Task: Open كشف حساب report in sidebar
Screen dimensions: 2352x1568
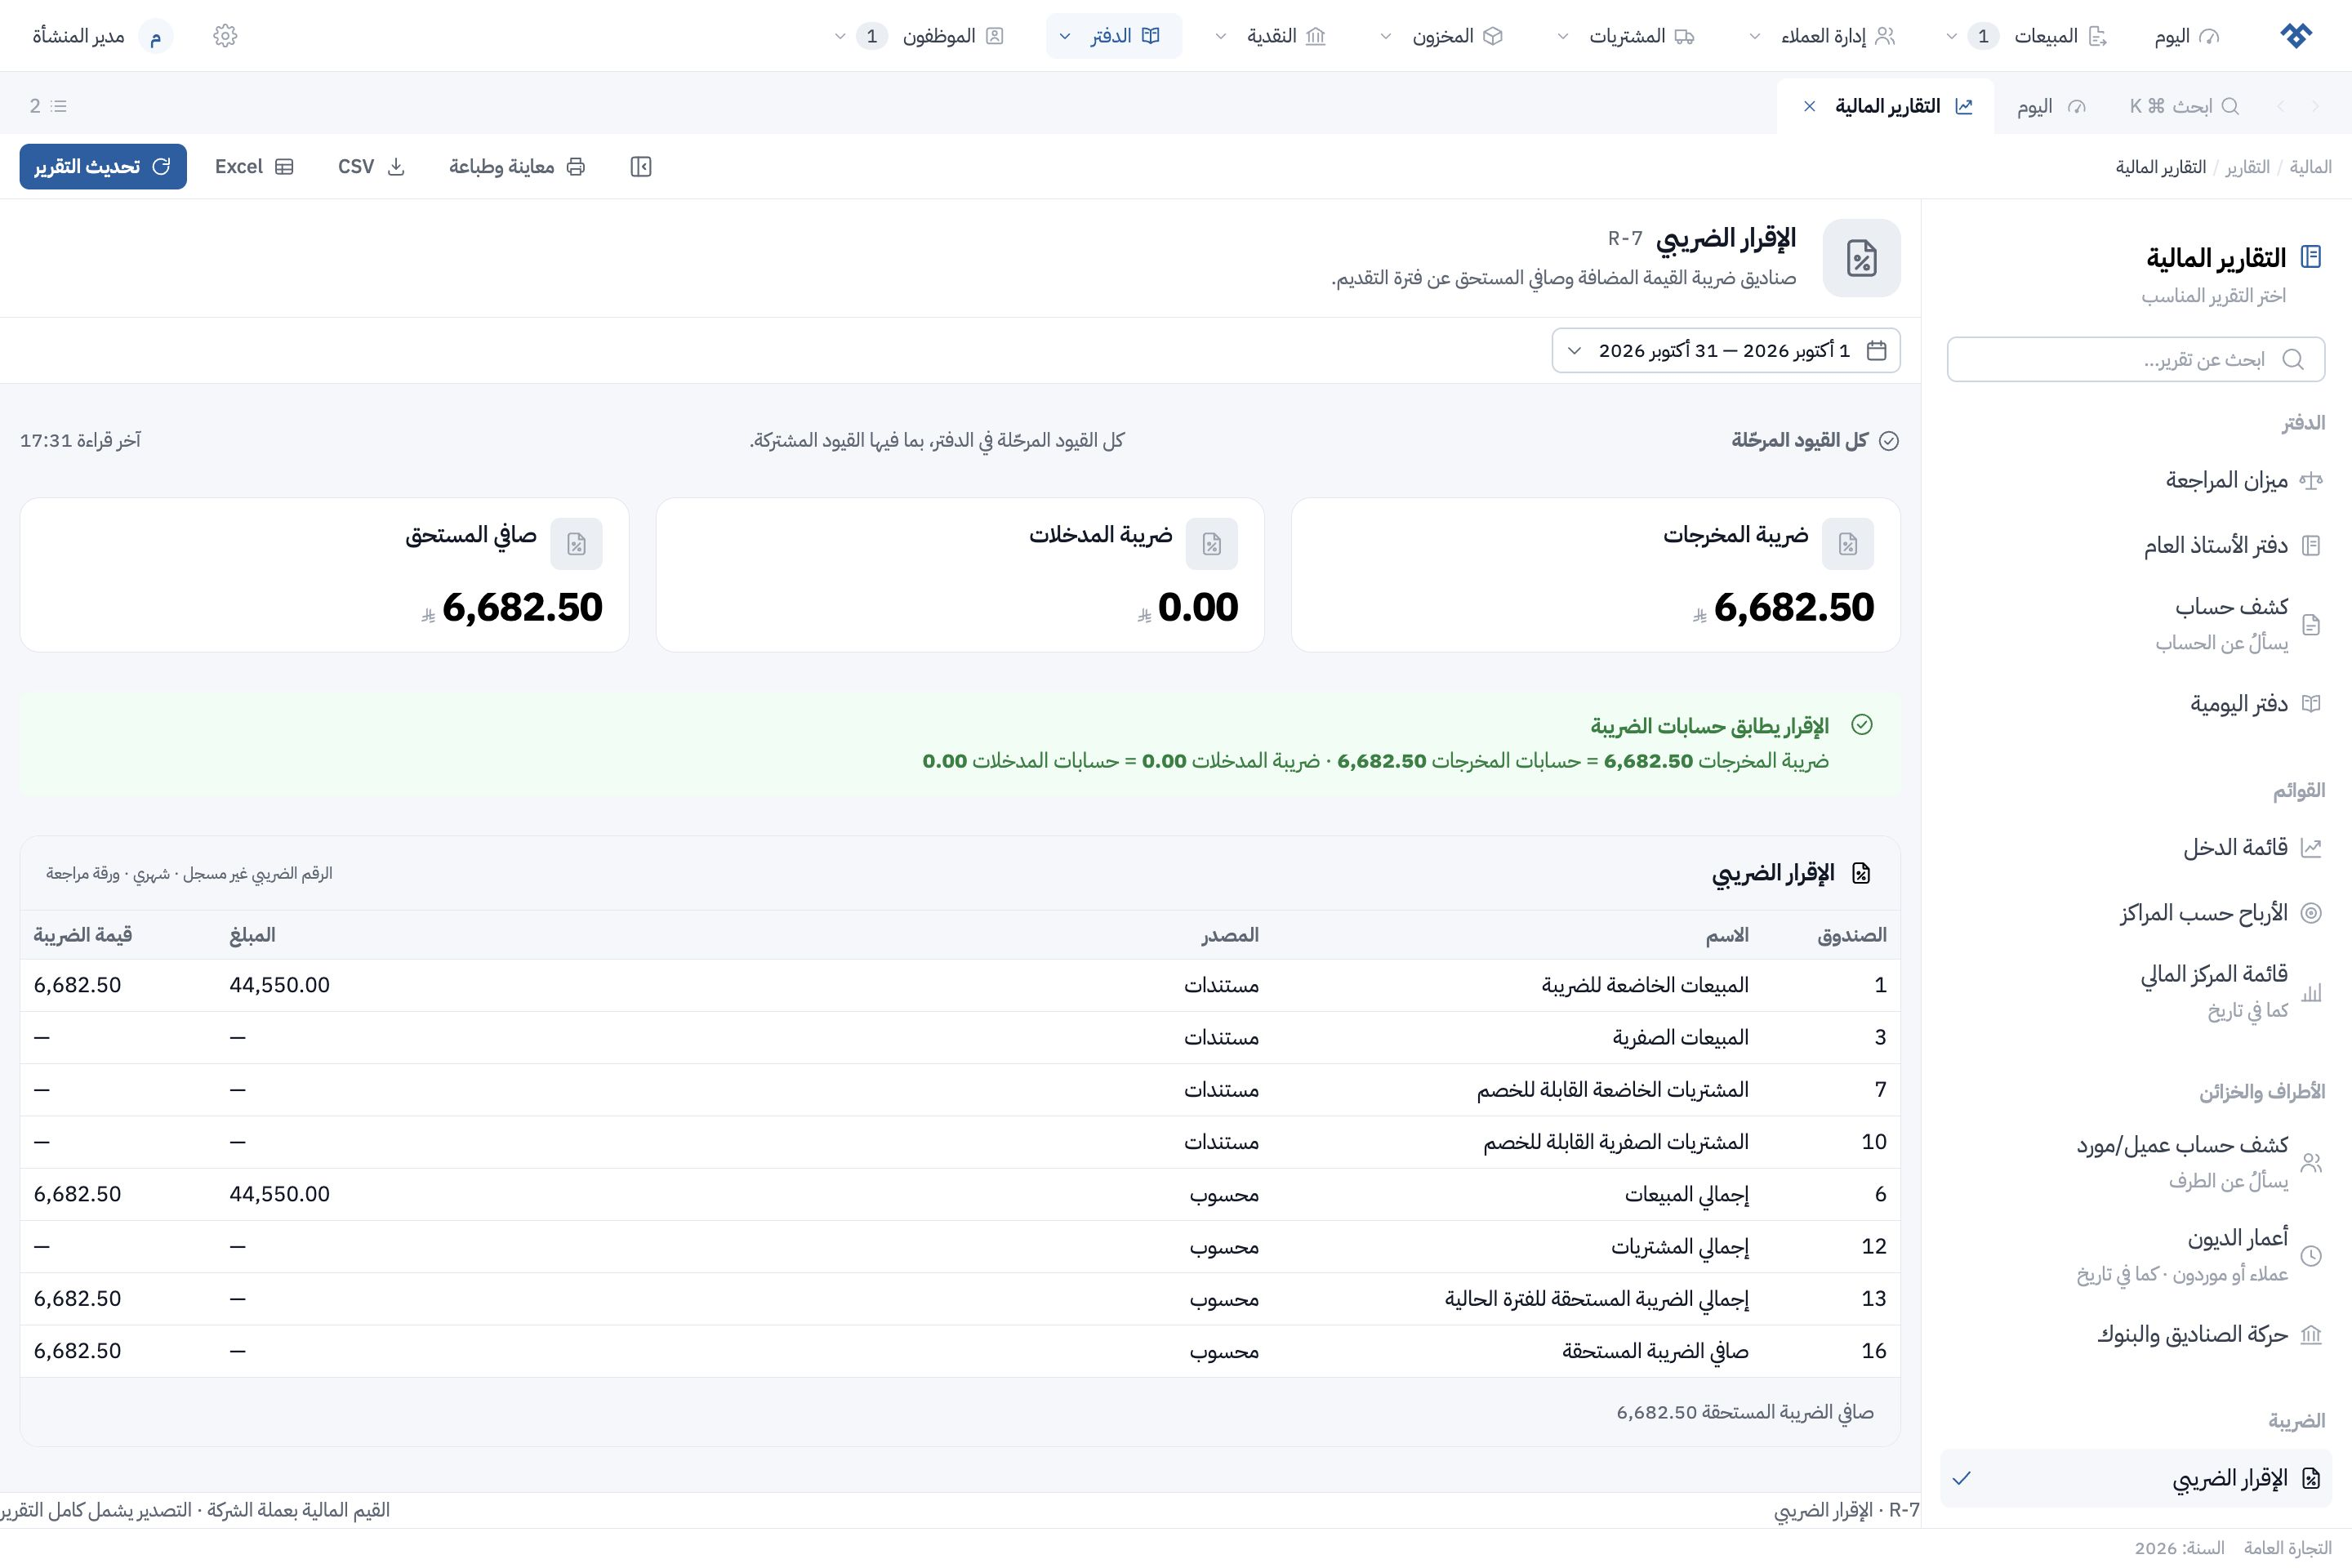Action: tap(2136, 624)
